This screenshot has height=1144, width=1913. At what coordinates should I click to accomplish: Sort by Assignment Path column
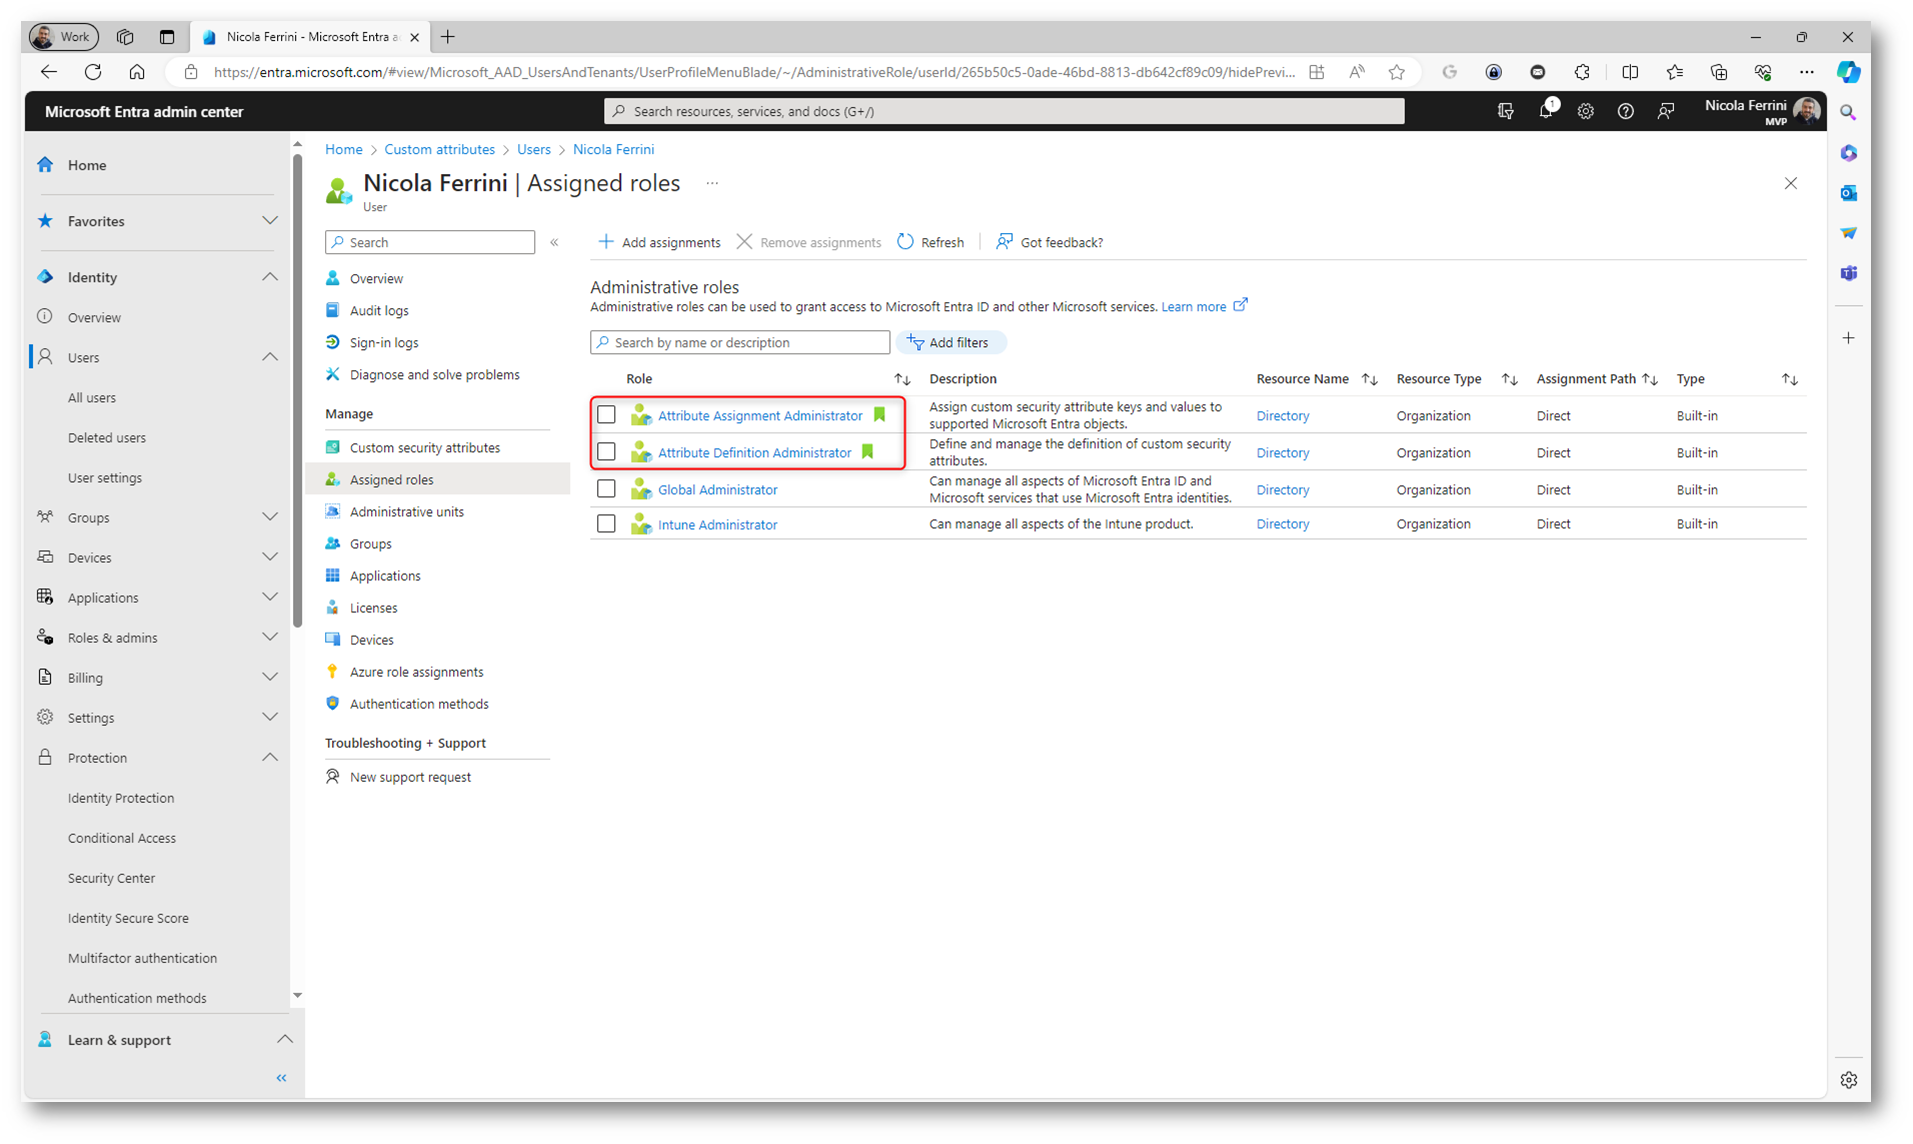(x=1650, y=379)
